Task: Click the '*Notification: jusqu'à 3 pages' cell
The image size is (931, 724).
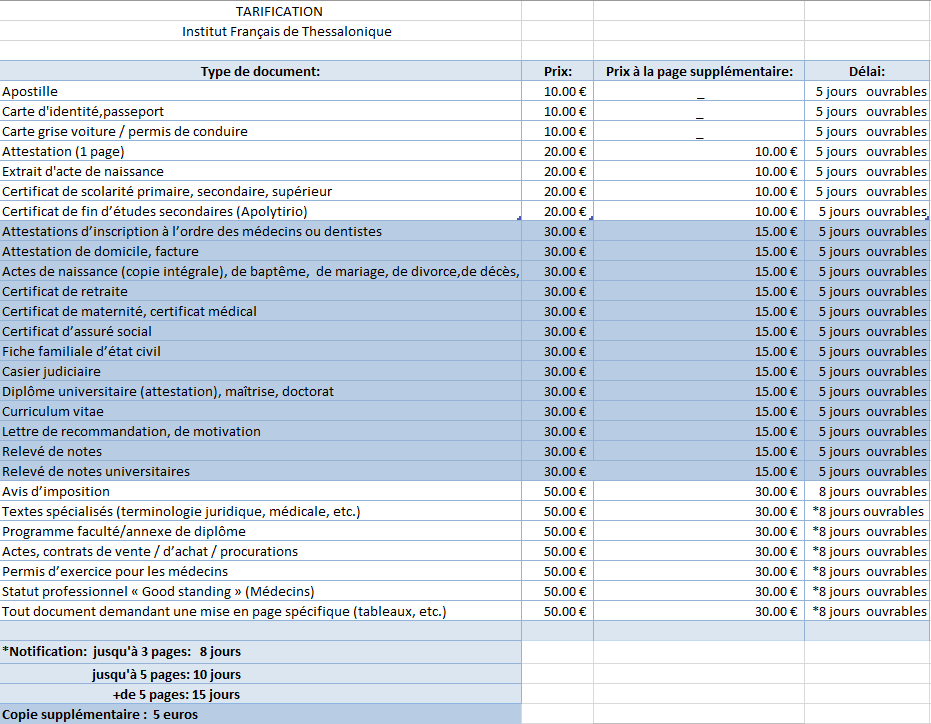Action: click(122, 651)
